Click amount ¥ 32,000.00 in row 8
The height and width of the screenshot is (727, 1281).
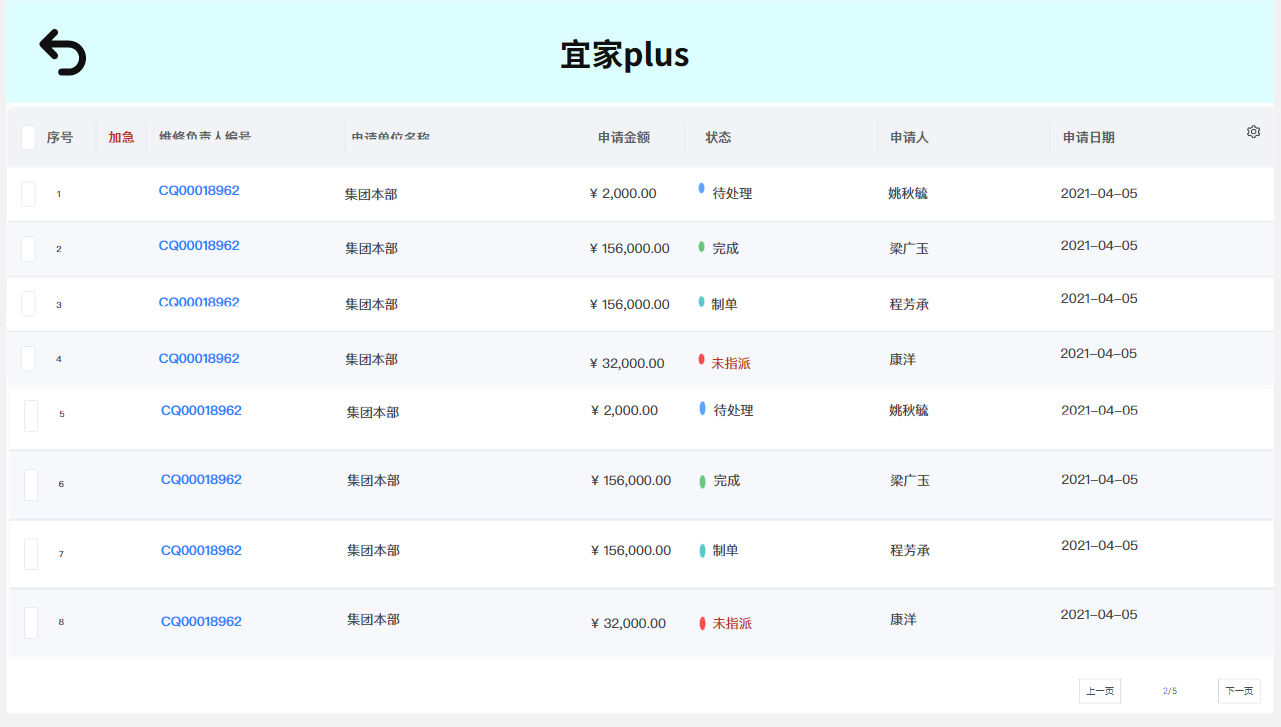coord(628,623)
